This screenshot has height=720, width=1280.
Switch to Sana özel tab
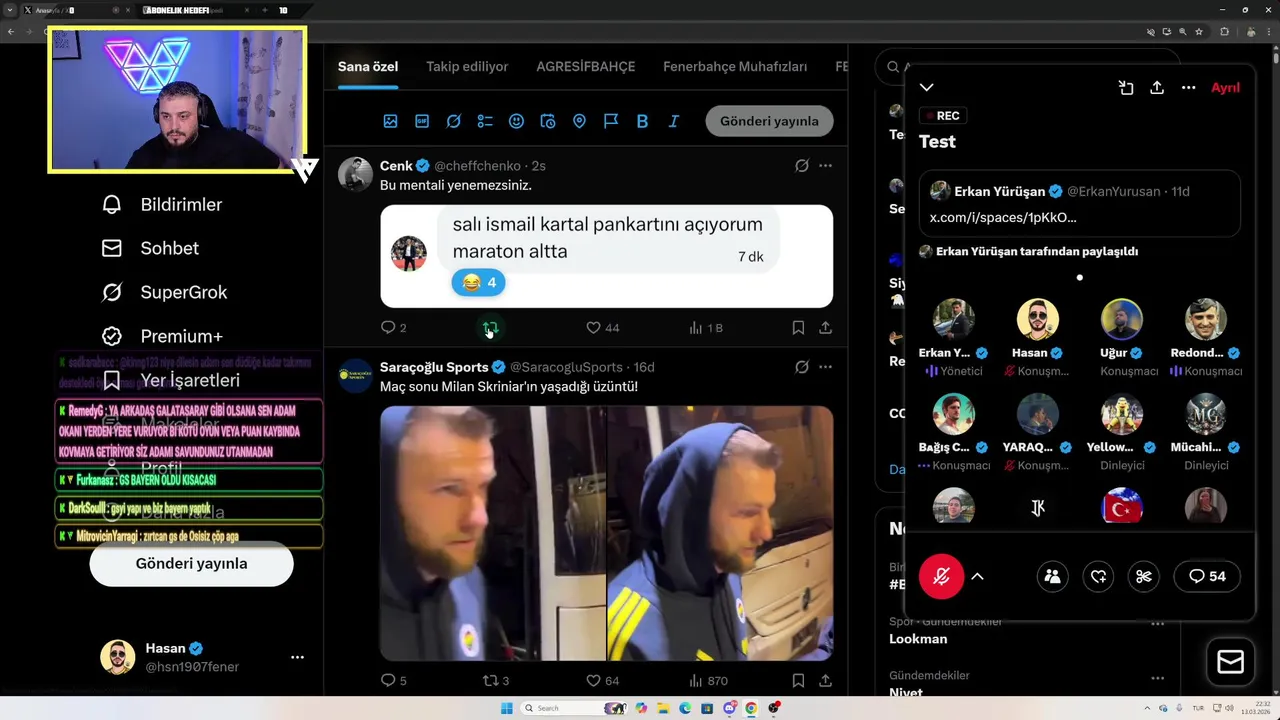pyautogui.click(x=368, y=67)
